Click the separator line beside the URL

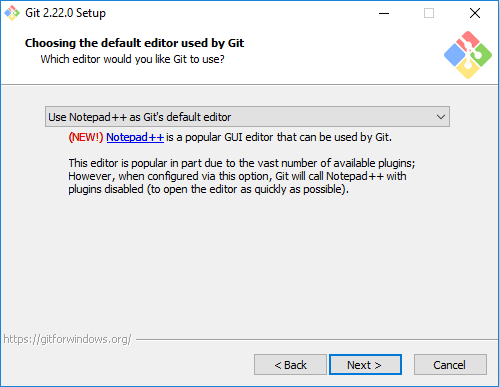[x=317, y=340]
